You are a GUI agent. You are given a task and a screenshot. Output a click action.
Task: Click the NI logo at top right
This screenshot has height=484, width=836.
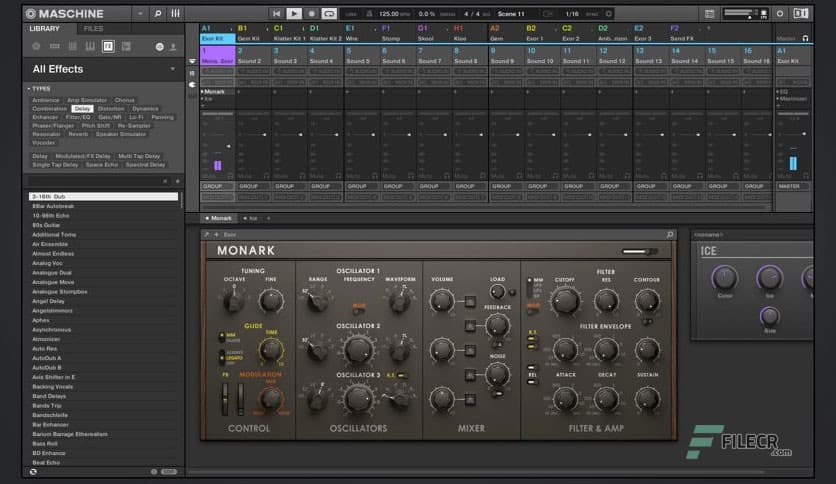pyautogui.click(x=800, y=14)
